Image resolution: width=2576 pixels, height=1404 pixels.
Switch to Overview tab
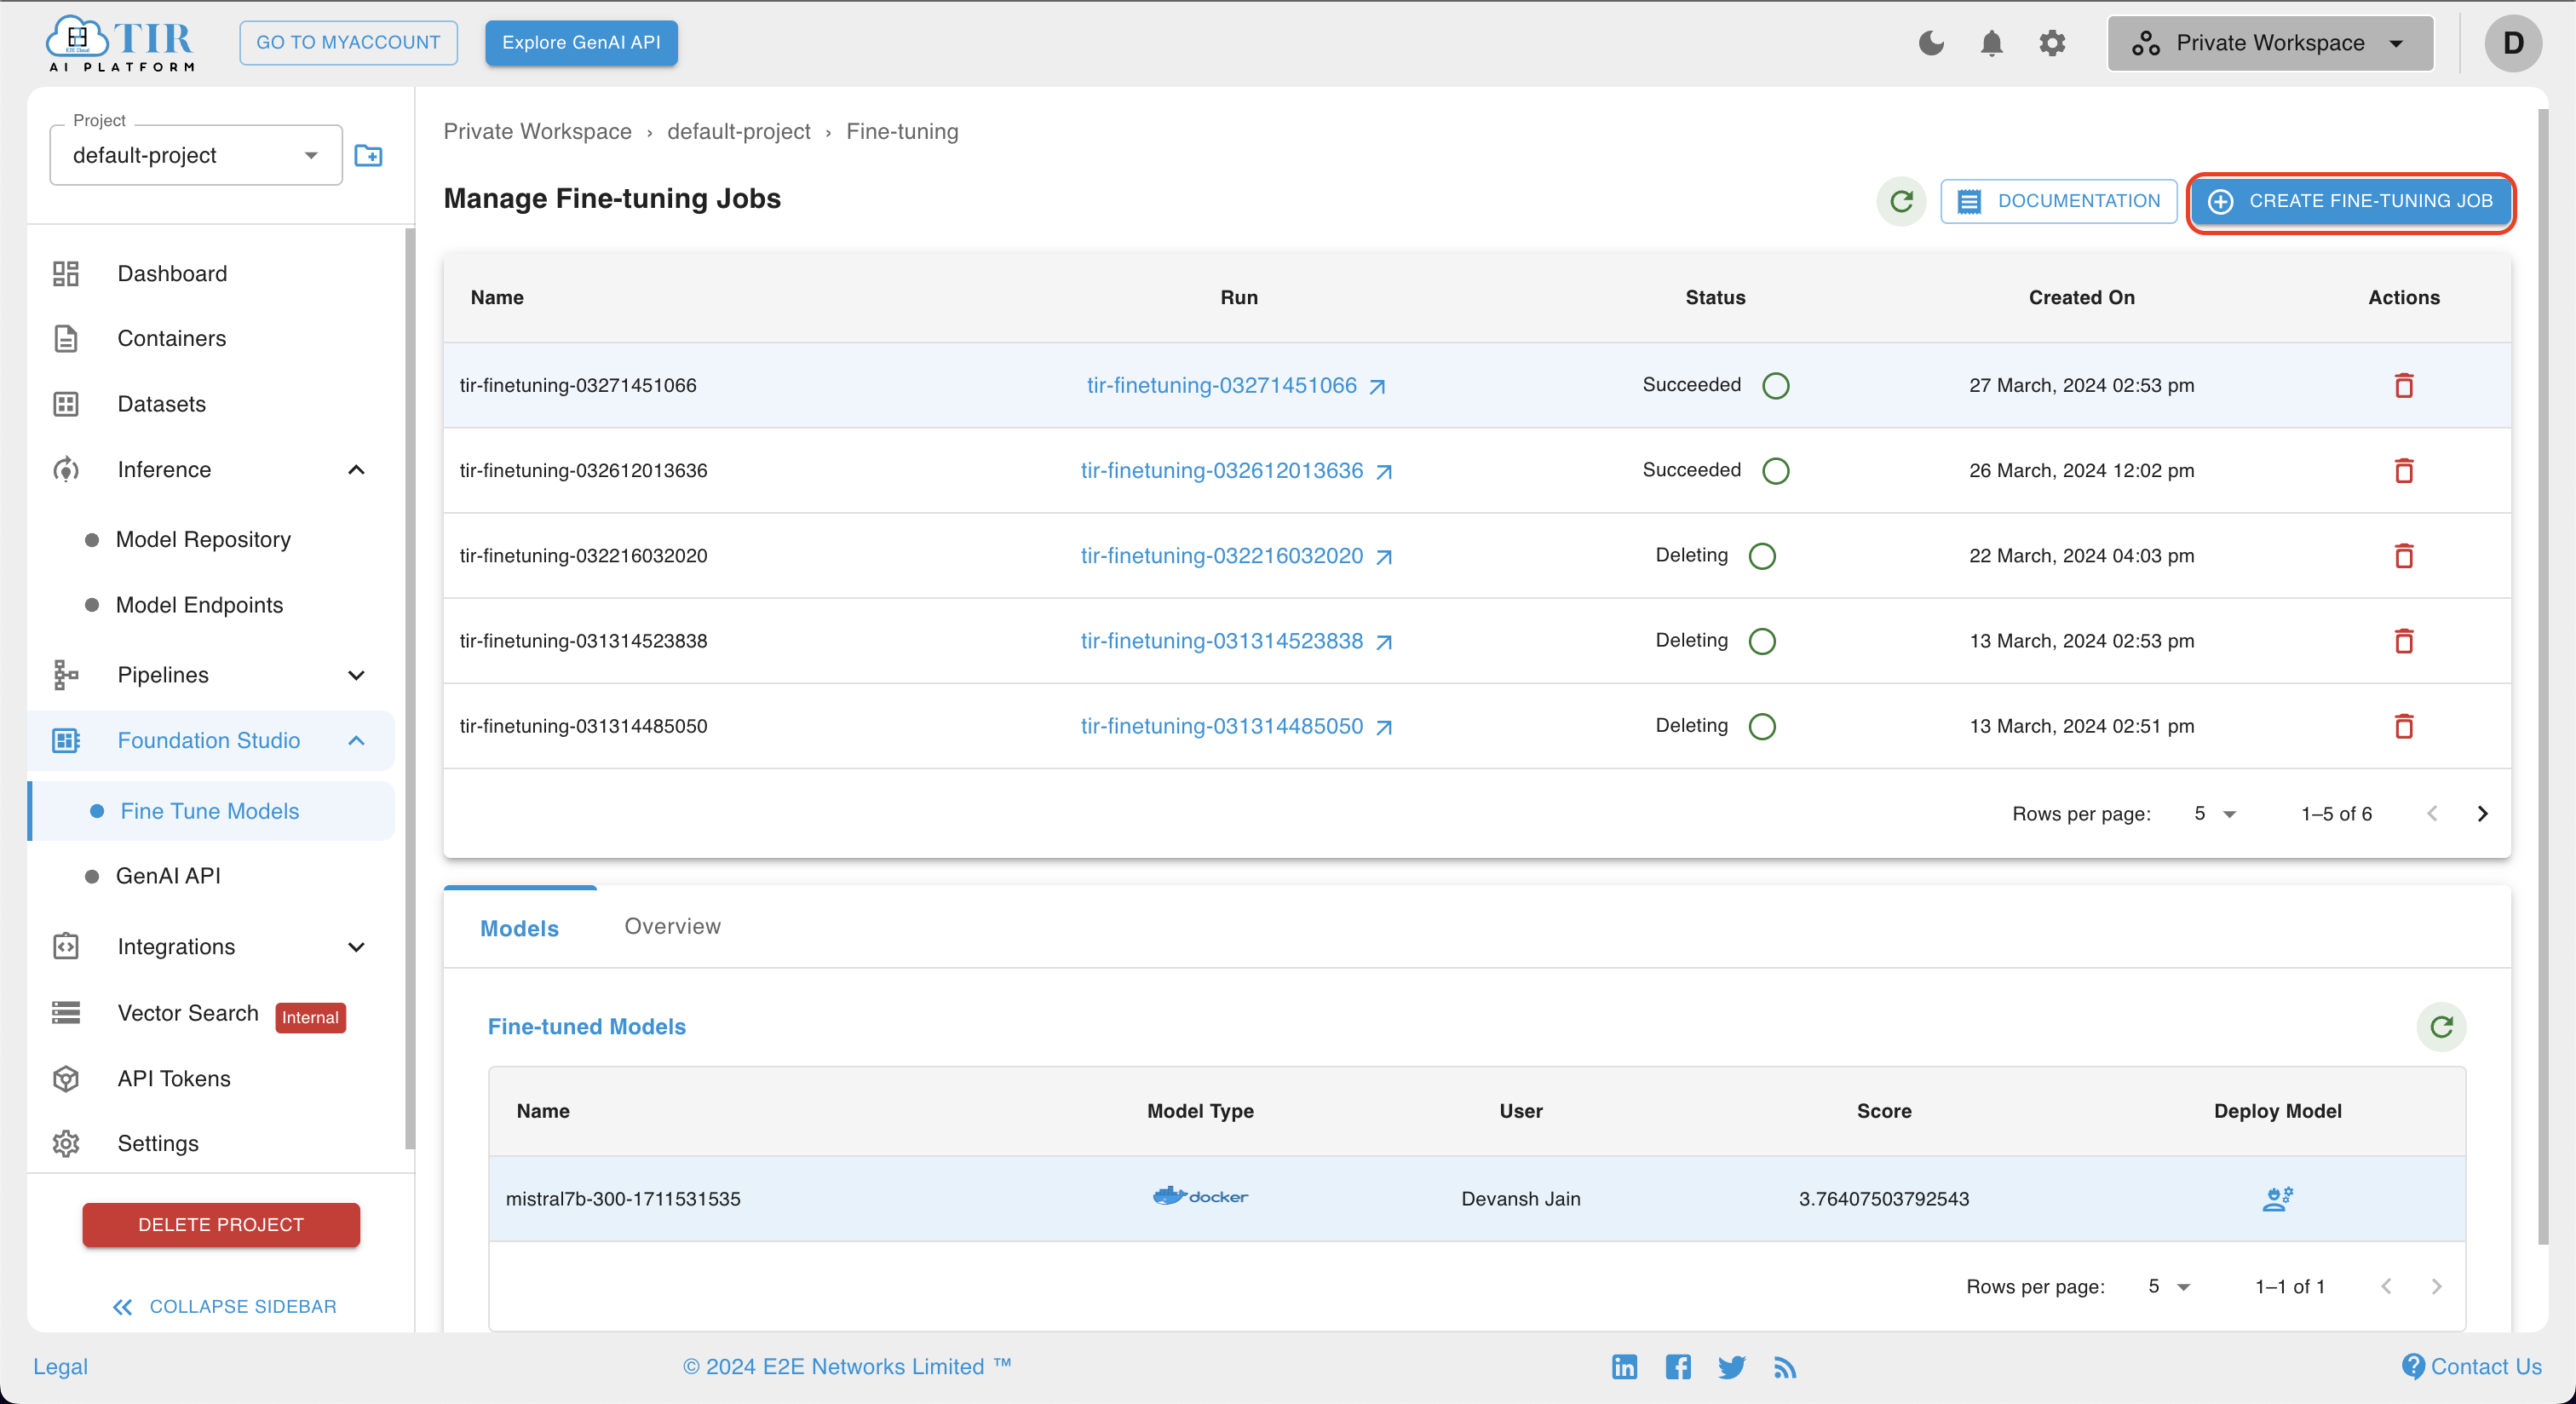point(672,926)
